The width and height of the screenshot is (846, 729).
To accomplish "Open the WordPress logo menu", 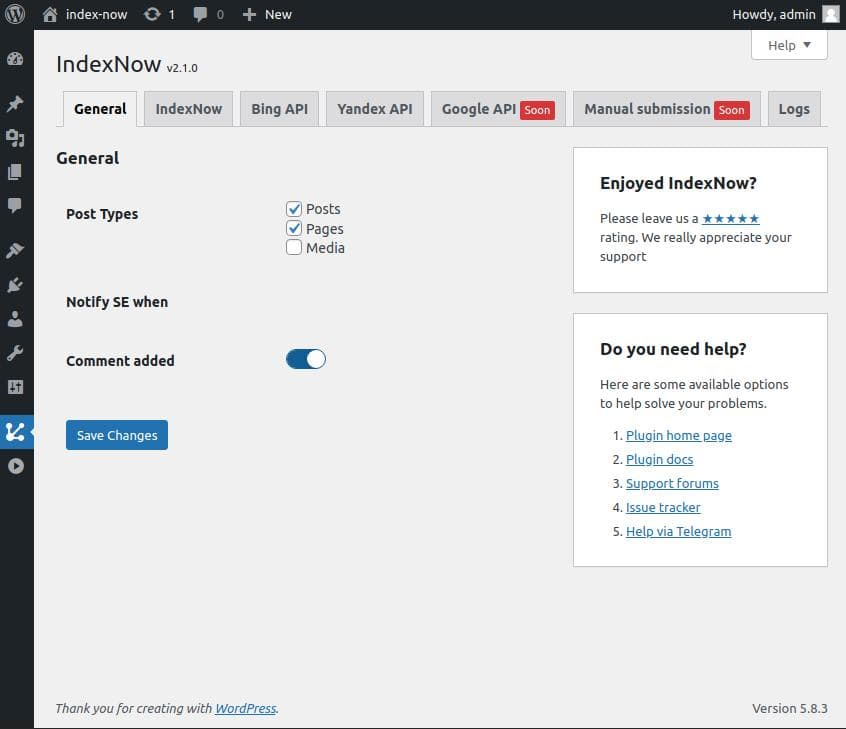I will coord(15,14).
